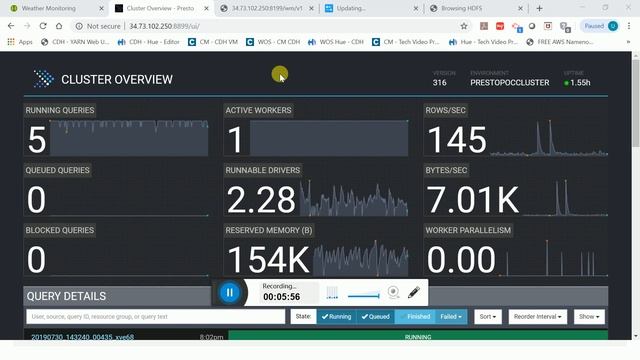Open the Apps bookmark shortcut

coord(20,42)
